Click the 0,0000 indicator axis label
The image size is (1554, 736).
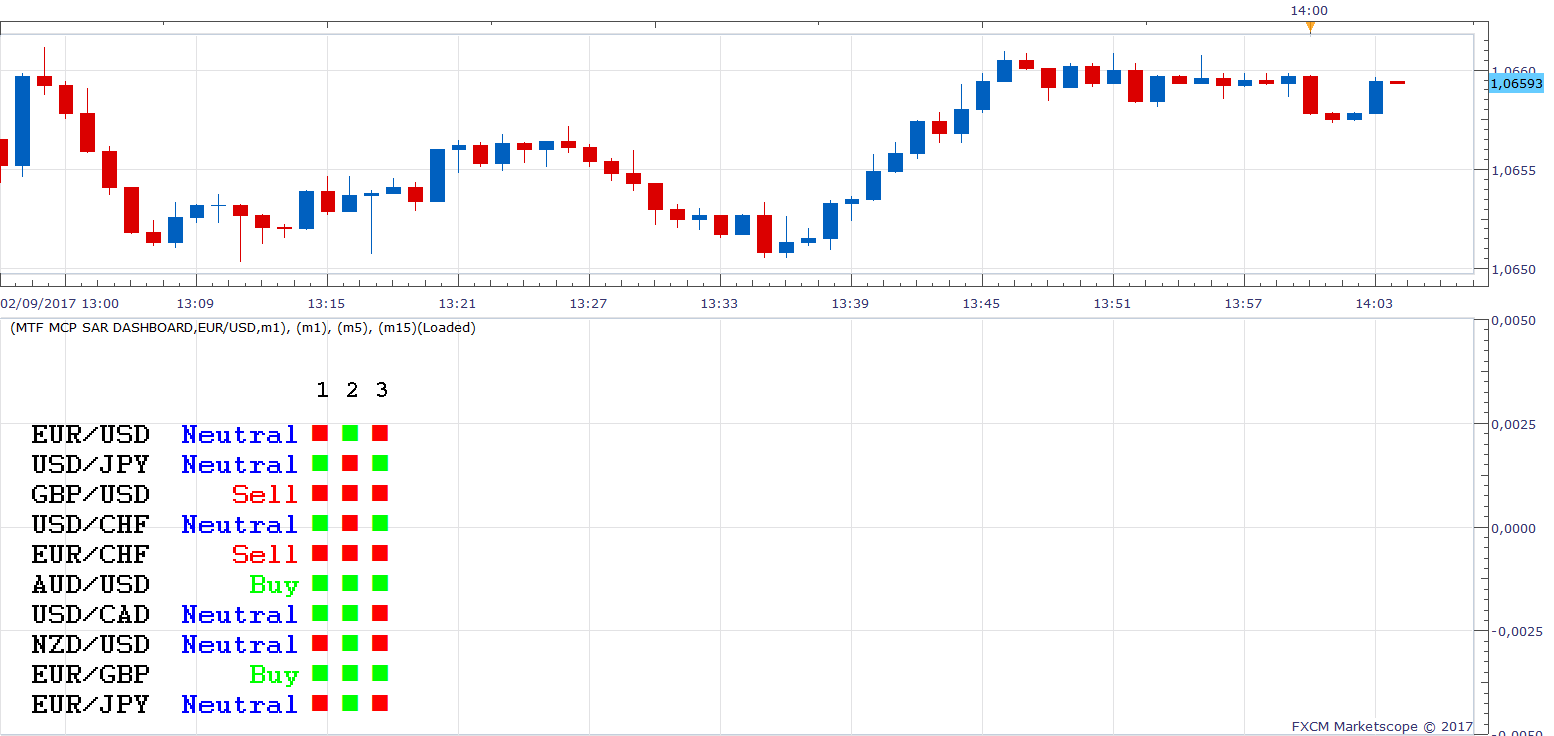point(1512,528)
